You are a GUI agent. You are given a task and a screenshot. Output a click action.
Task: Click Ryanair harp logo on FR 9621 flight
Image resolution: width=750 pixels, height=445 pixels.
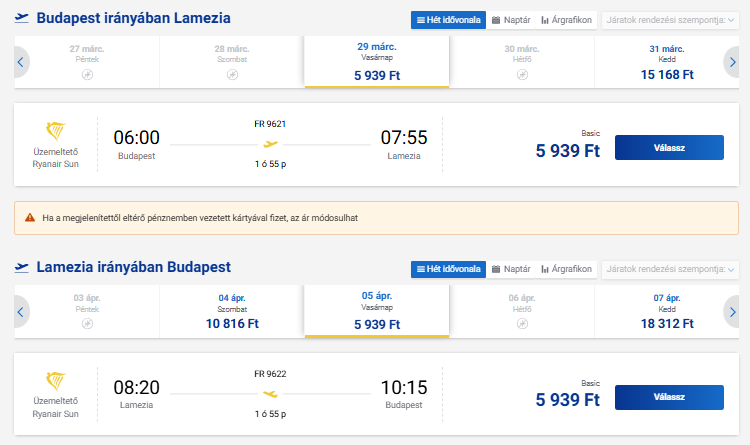[x=55, y=132]
